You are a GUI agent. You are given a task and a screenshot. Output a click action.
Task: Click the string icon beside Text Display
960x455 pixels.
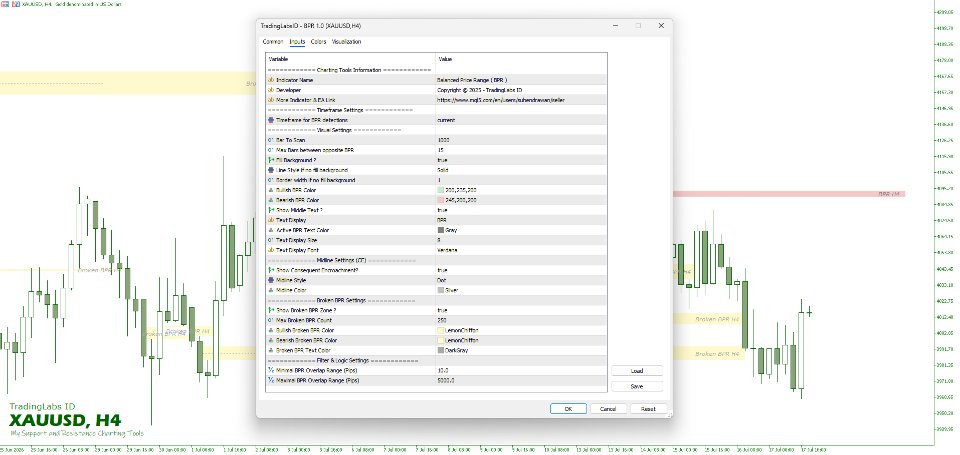click(271, 220)
